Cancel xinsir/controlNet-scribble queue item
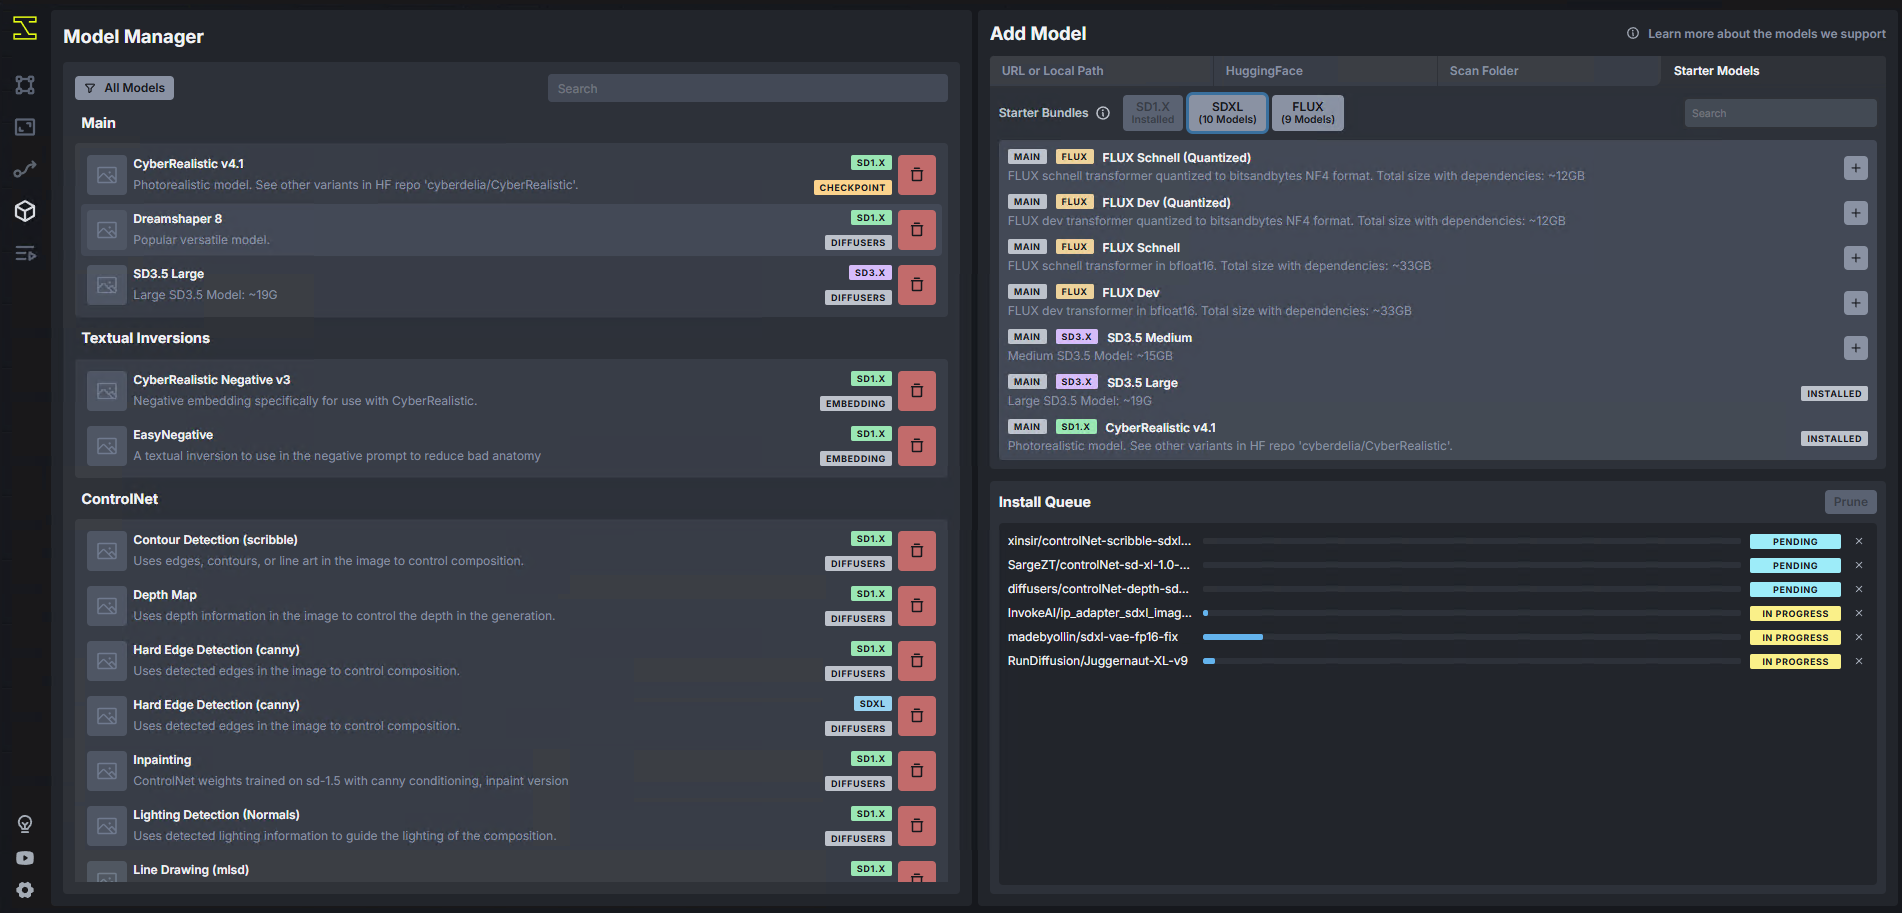 [x=1859, y=541]
